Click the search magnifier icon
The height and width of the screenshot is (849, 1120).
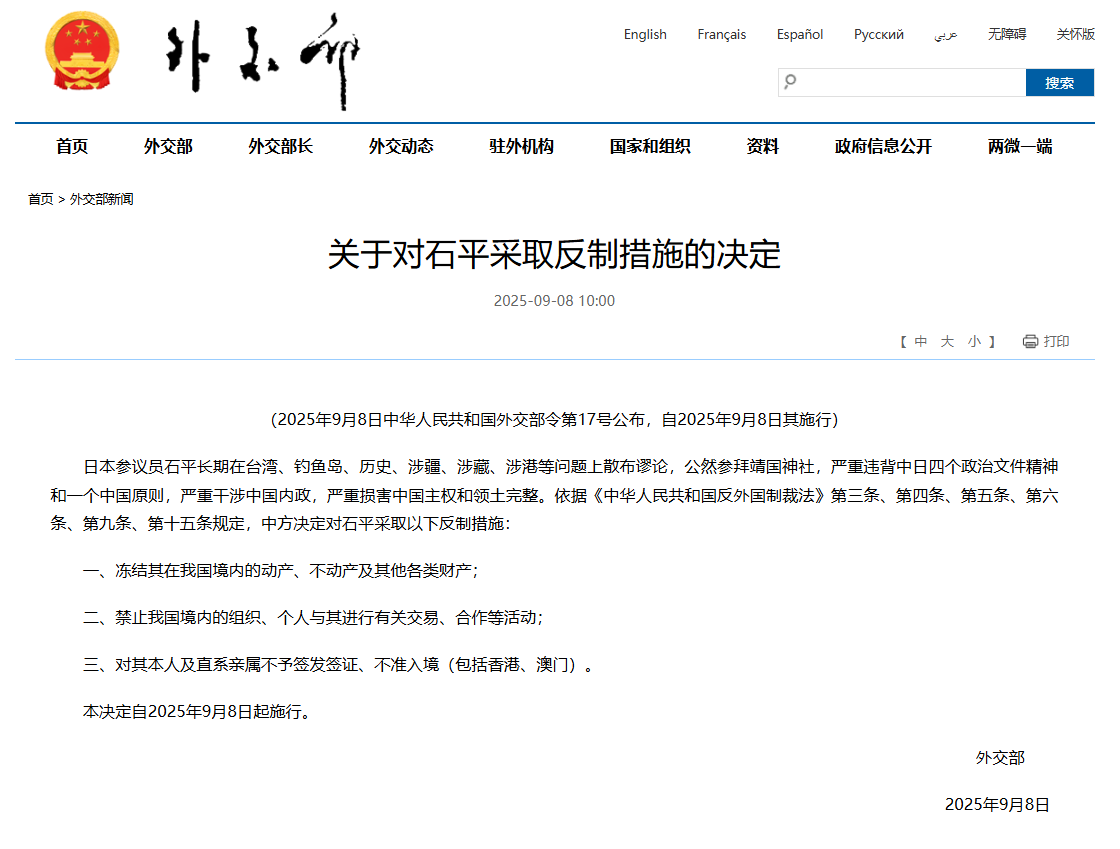click(791, 82)
